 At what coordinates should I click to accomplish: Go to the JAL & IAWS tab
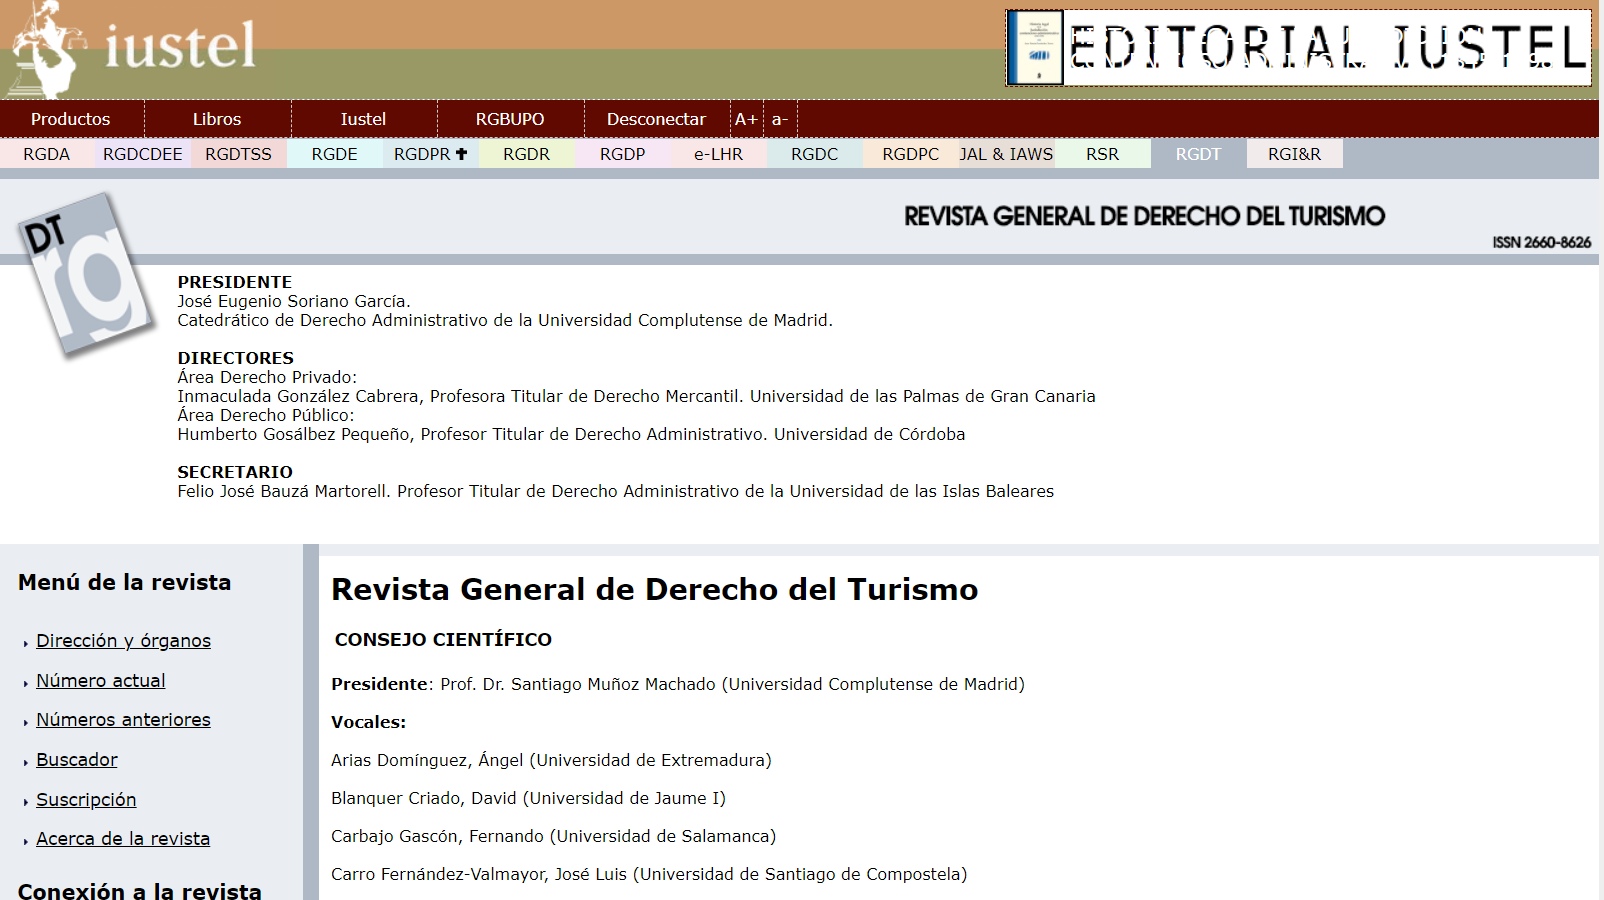pos(1006,154)
